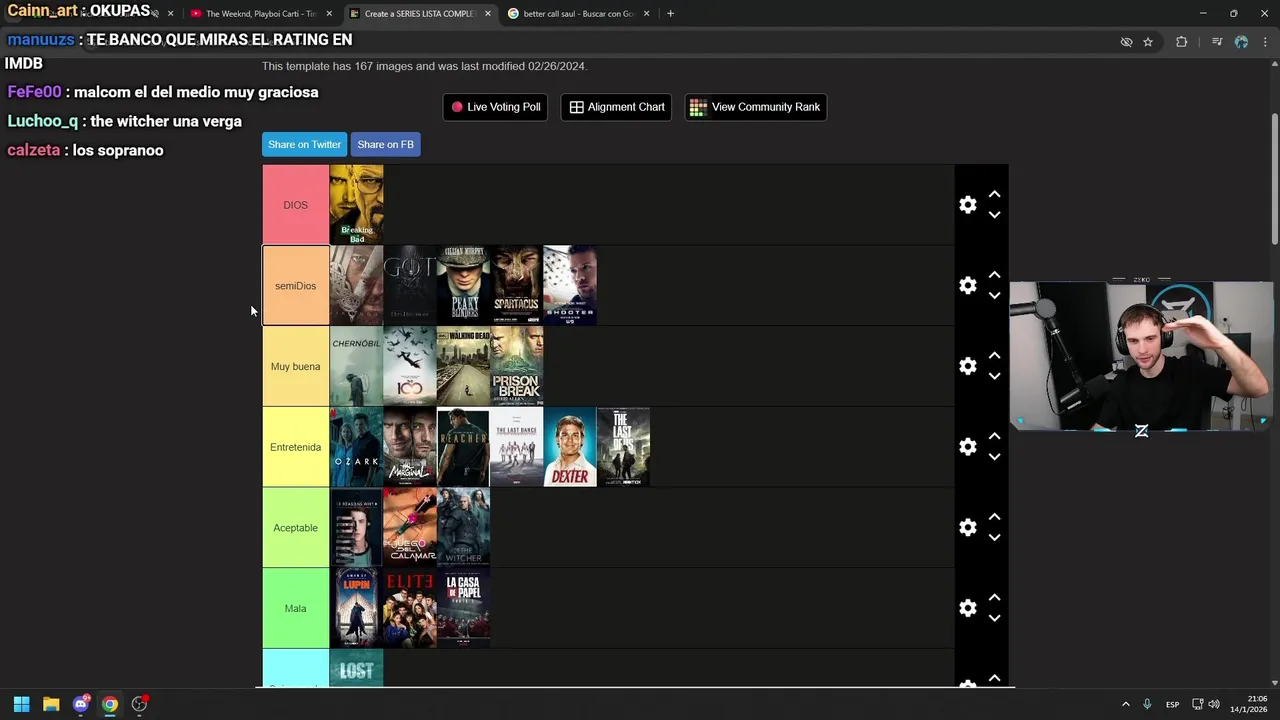Move Entretenida tier up with arrow
The image size is (1280, 720).
point(994,436)
